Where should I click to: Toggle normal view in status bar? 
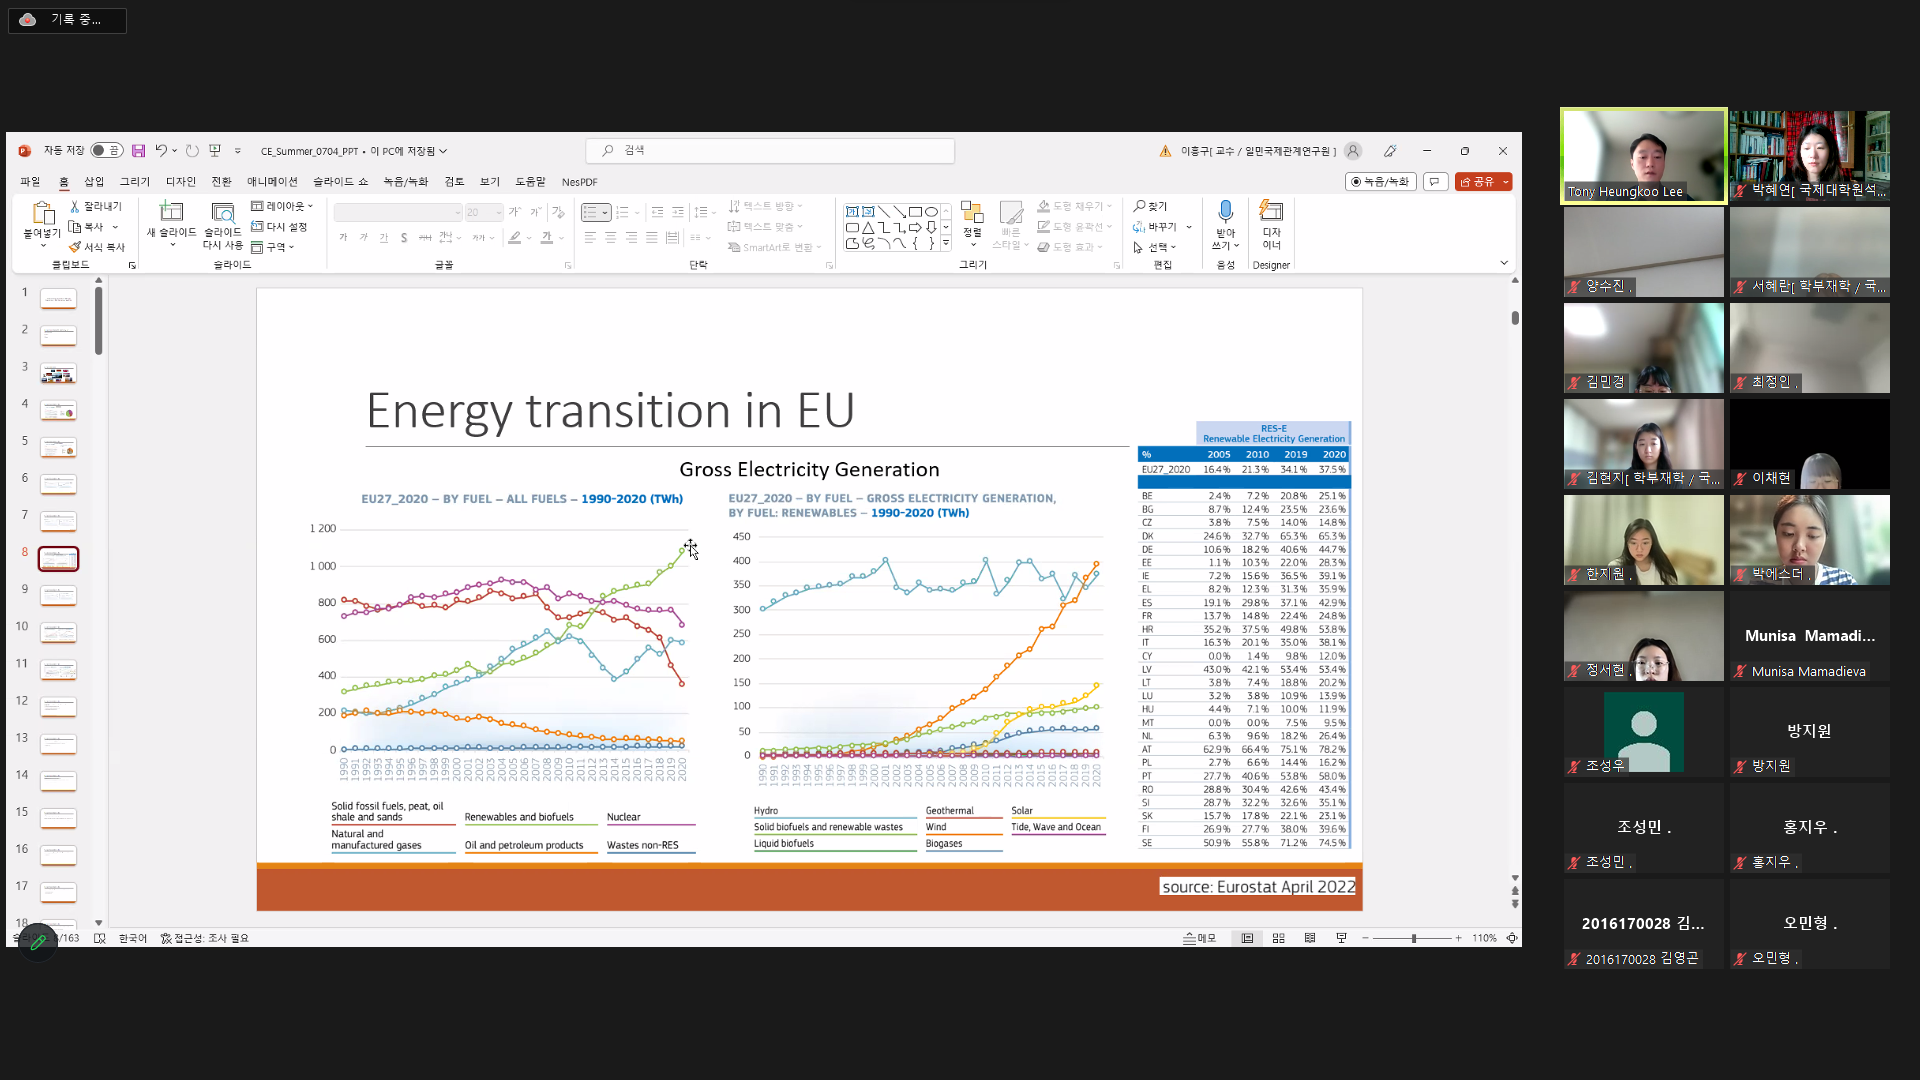pyautogui.click(x=1247, y=938)
